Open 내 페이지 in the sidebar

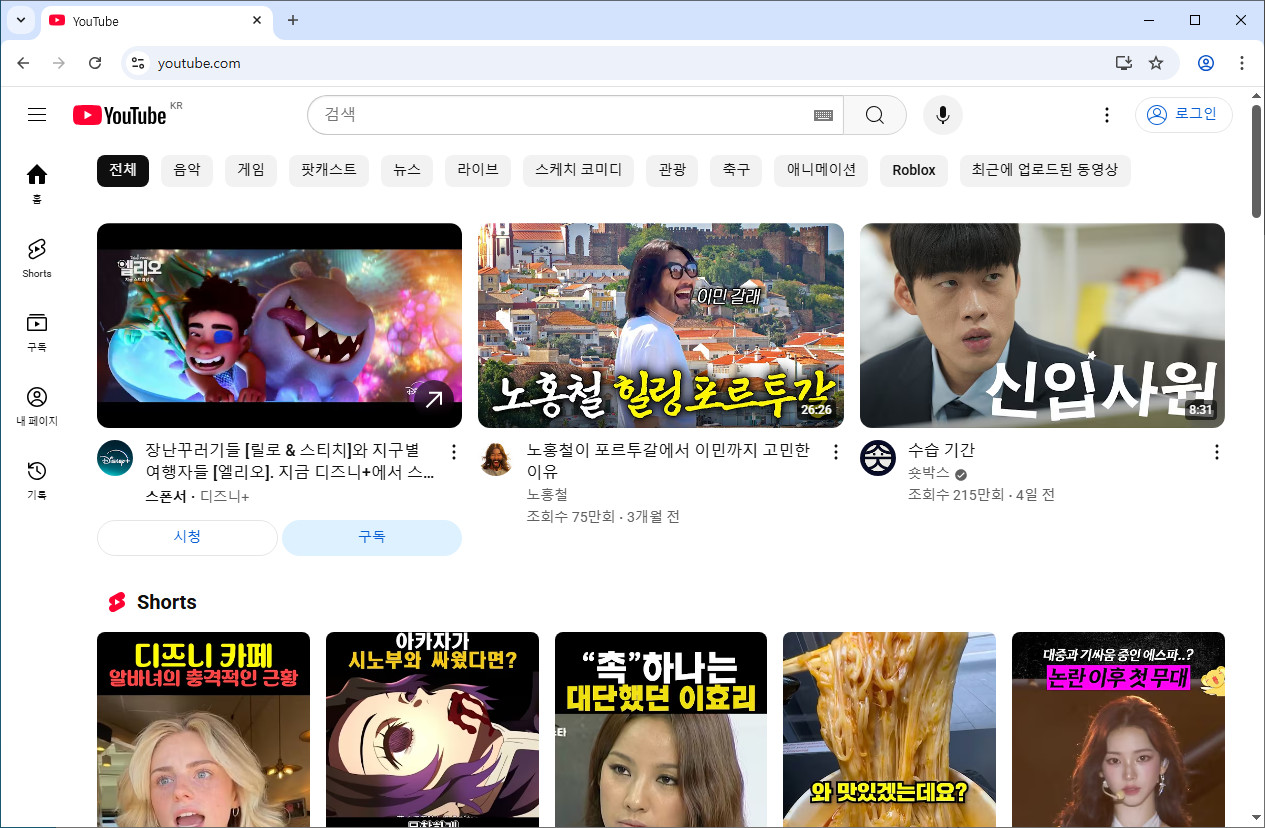click(36, 404)
